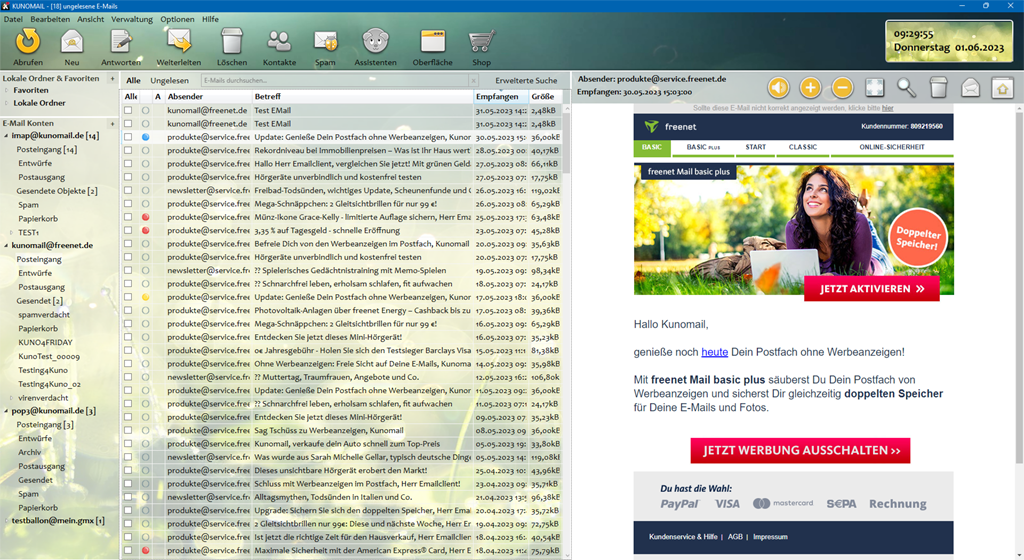Click the E-Mails durchsuchen search field

coord(335,80)
